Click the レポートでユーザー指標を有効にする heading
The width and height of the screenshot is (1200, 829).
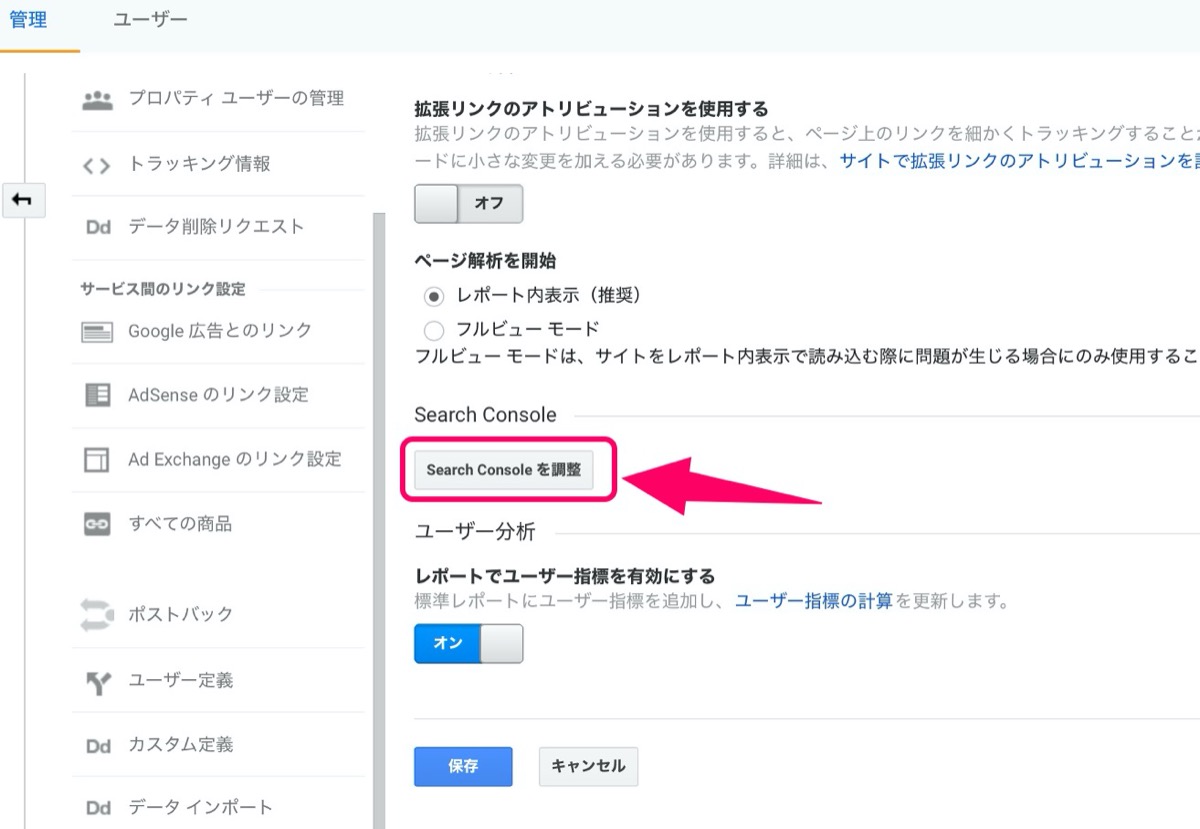tap(565, 576)
